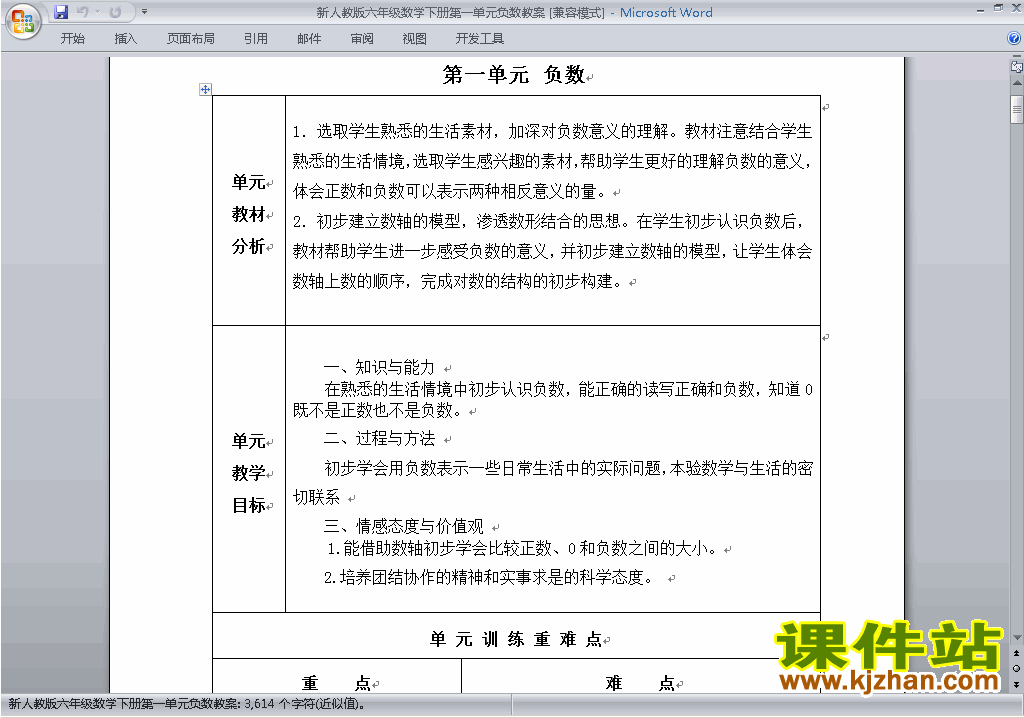Click the 单元 cell above 教材
The width and height of the screenshot is (1024, 718).
tap(249, 182)
